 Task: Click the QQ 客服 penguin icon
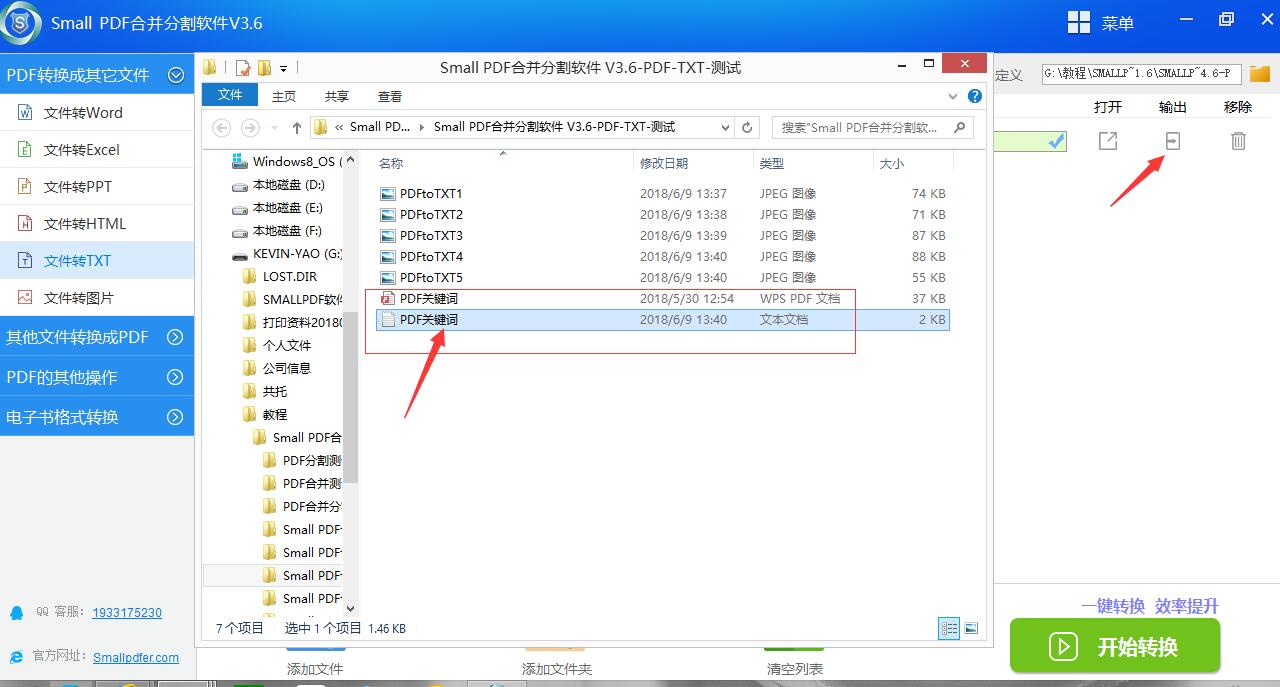click(x=16, y=612)
